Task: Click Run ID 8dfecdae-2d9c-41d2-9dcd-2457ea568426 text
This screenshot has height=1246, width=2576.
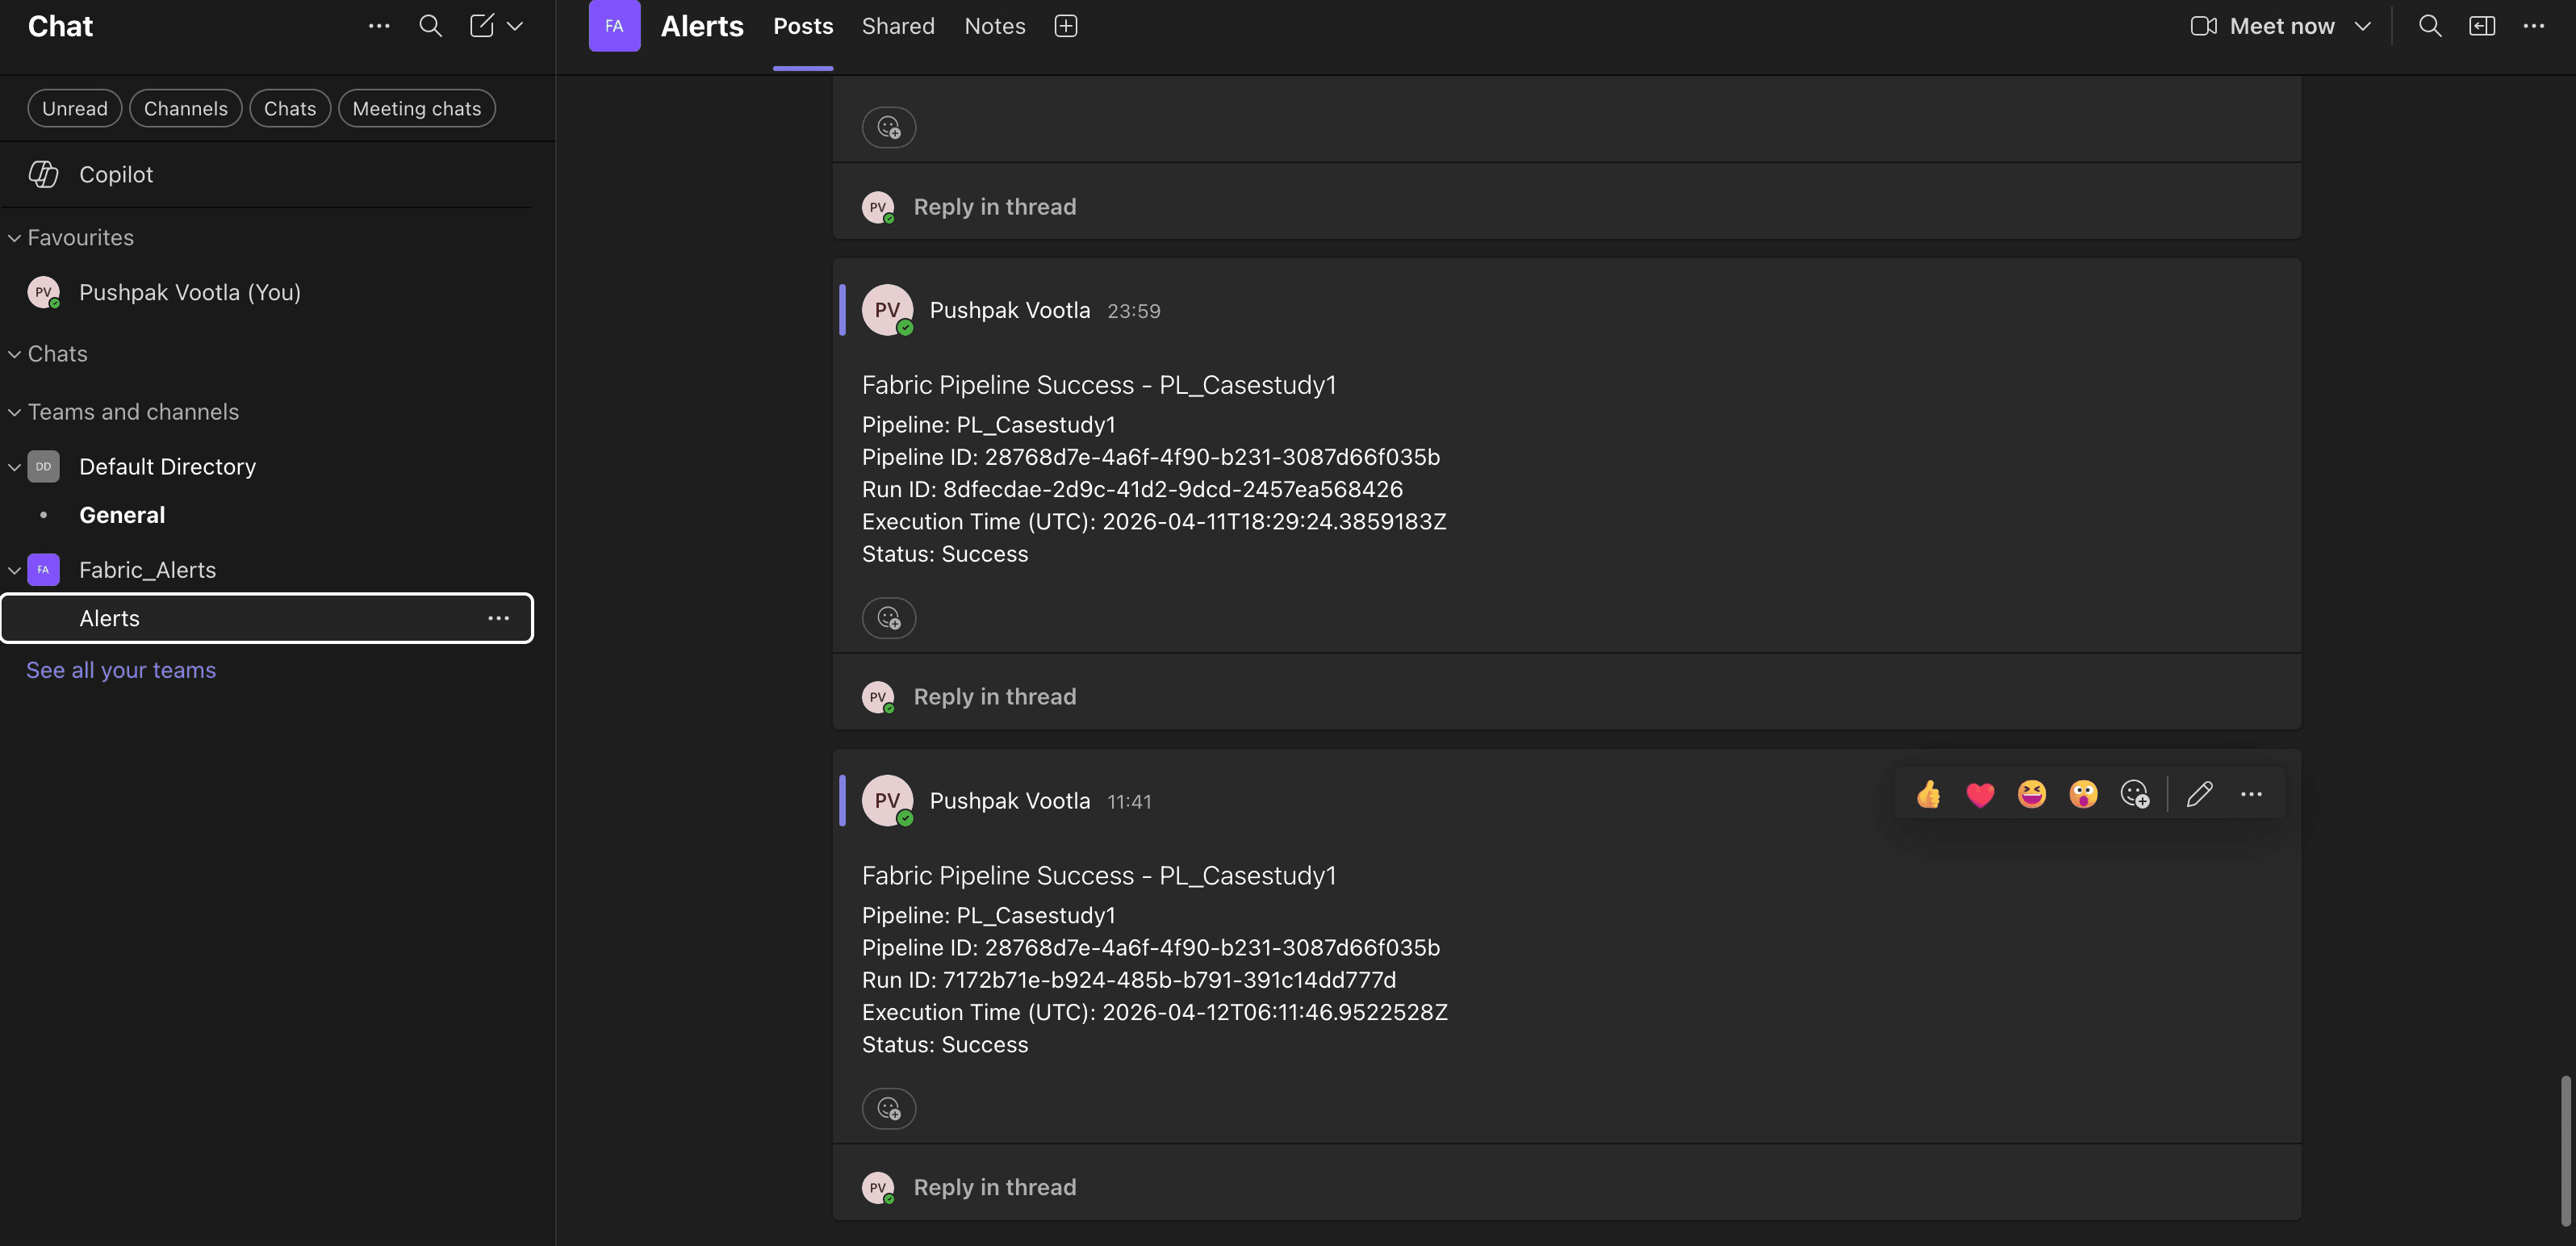Action: click(x=1133, y=489)
